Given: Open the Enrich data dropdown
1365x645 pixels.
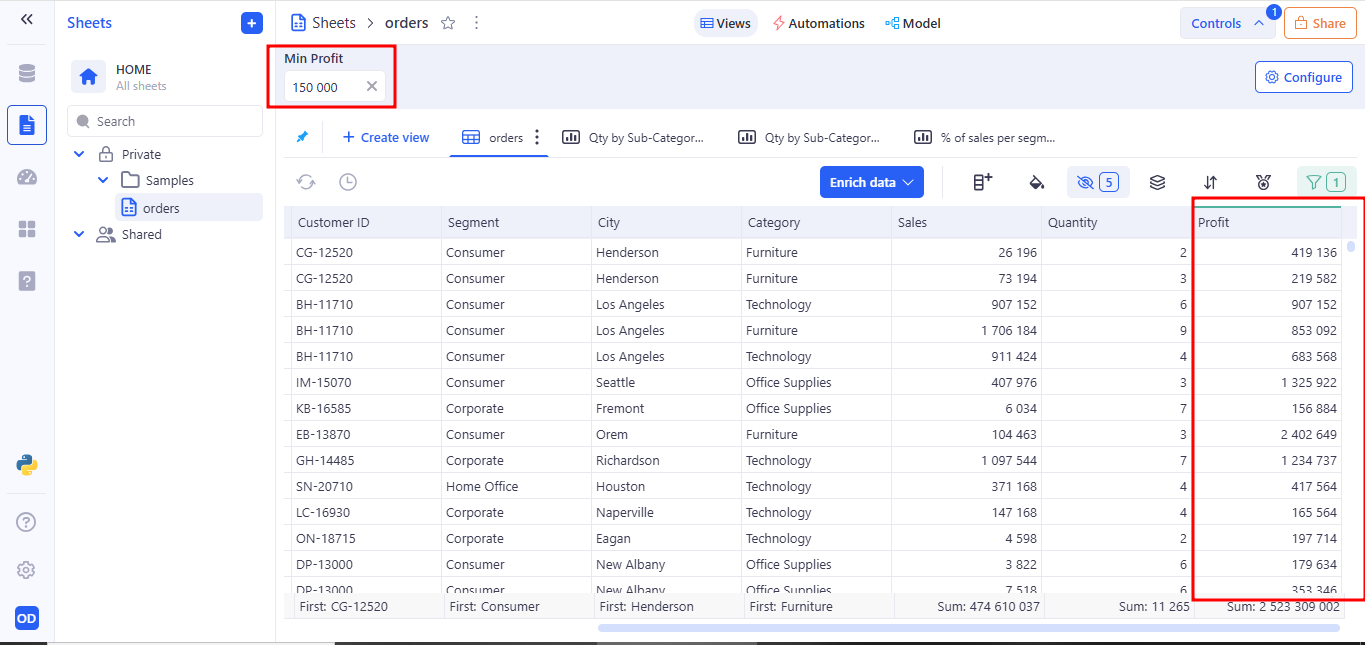Looking at the screenshot, I should coord(871,182).
